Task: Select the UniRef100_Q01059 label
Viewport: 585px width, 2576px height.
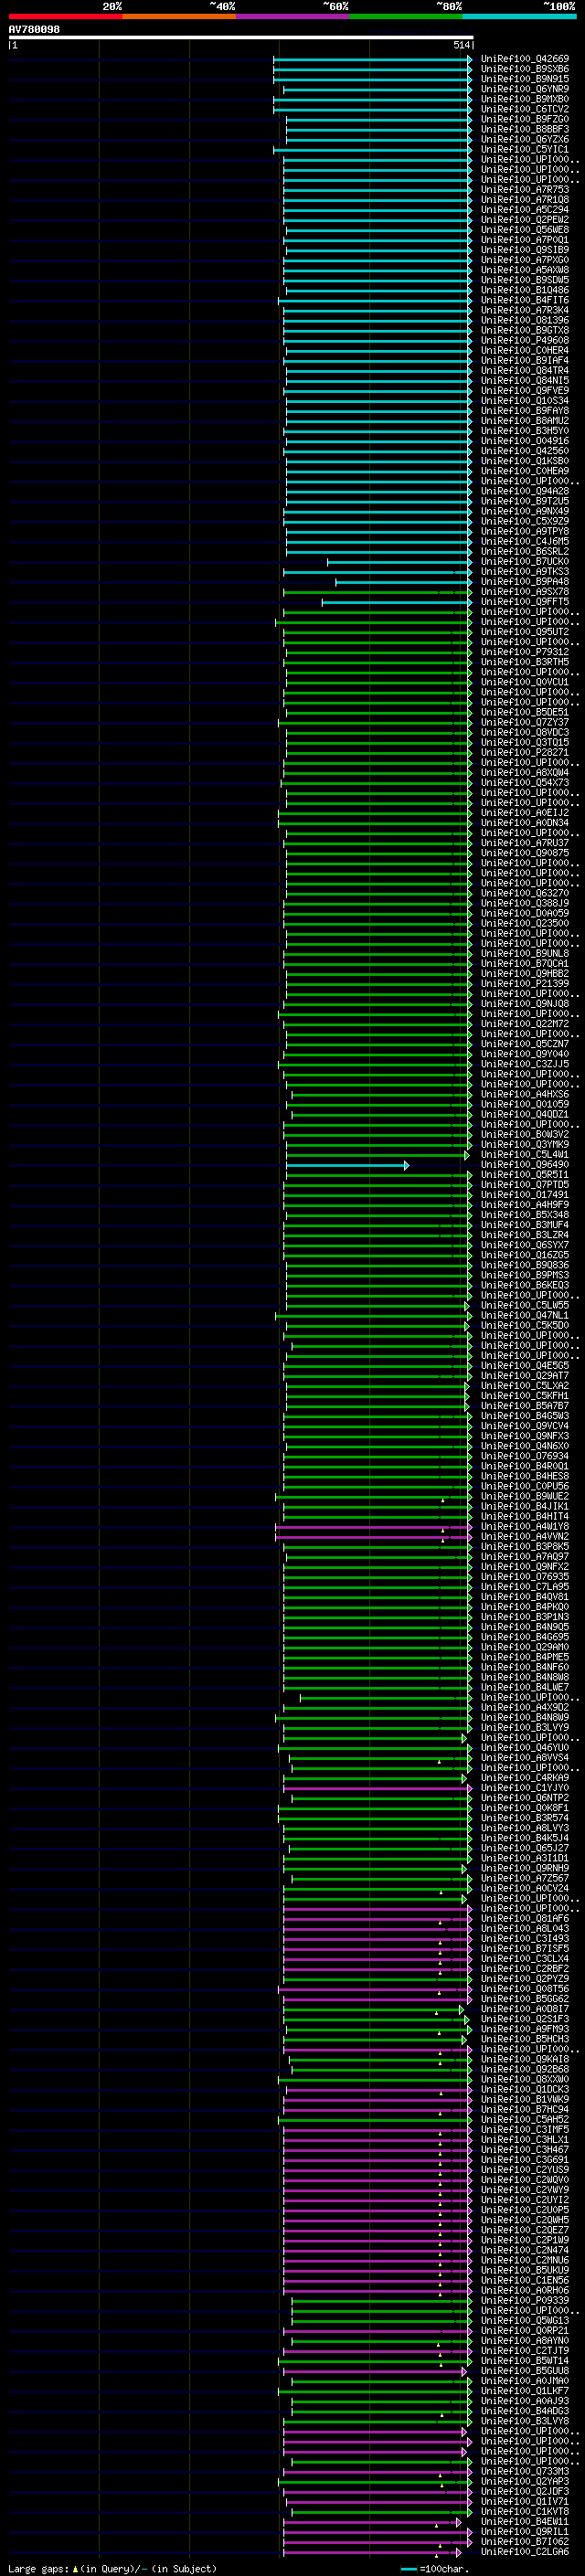Action: coord(524,1104)
